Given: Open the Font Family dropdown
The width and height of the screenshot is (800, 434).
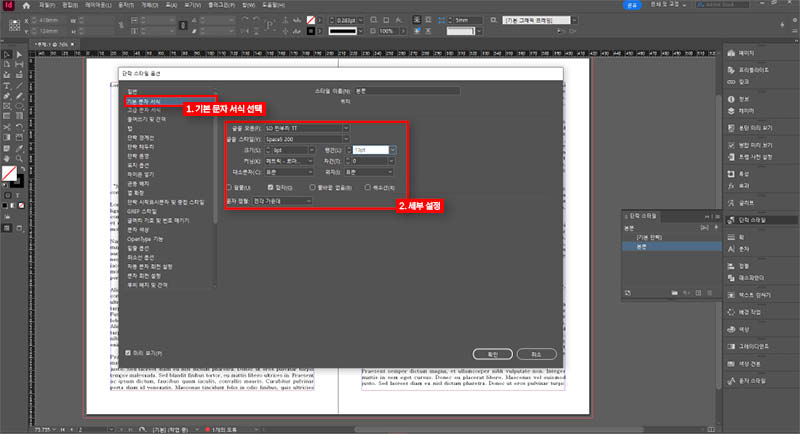Looking at the screenshot, I should coord(307,128).
